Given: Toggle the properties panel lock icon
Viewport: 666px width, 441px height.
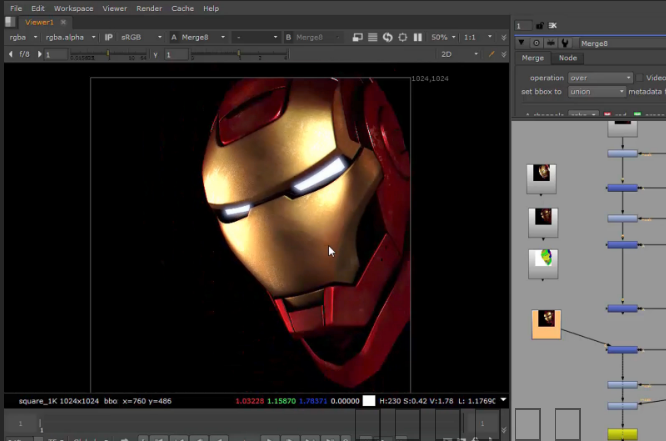Looking at the screenshot, I should coord(539,25).
